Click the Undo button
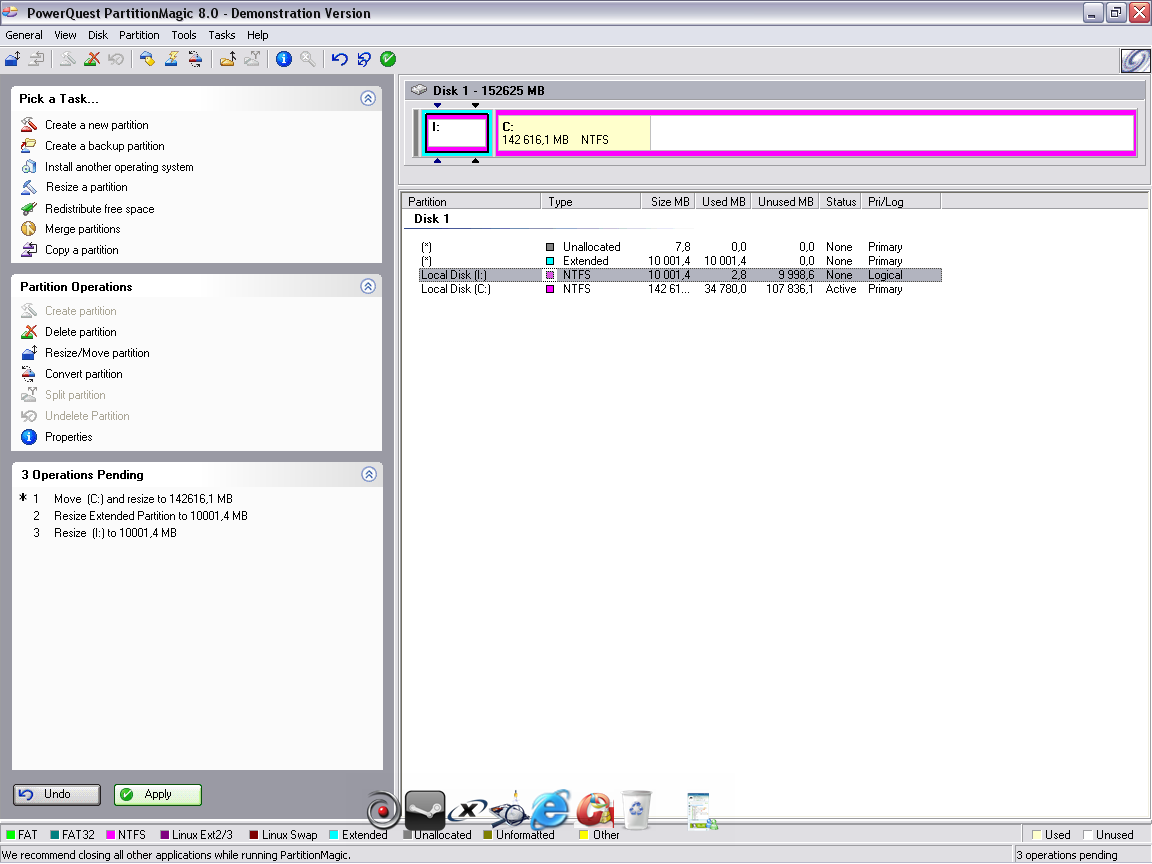Viewport: 1152px width, 864px height. 57,795
